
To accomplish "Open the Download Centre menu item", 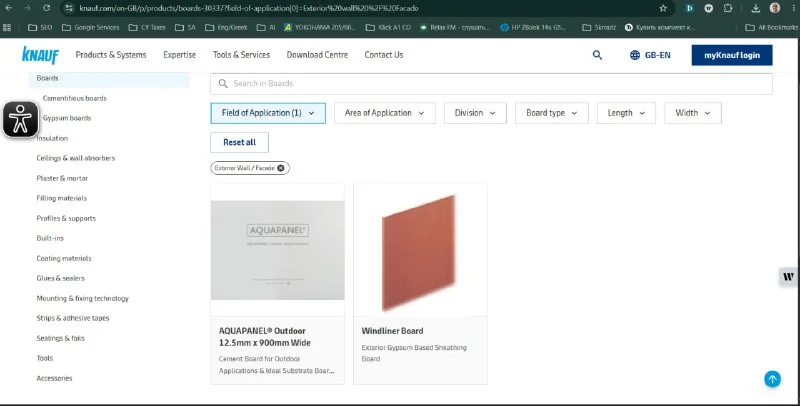I will point(317,55).
